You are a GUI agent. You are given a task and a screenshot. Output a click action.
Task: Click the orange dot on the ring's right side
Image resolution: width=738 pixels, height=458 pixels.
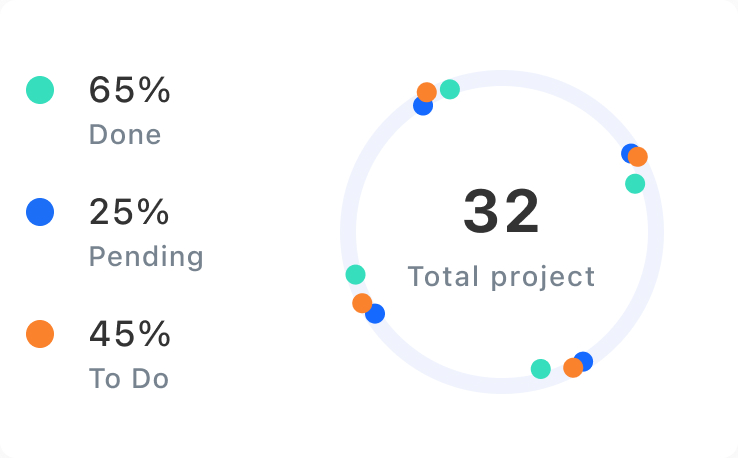click(x=638, y=157)
